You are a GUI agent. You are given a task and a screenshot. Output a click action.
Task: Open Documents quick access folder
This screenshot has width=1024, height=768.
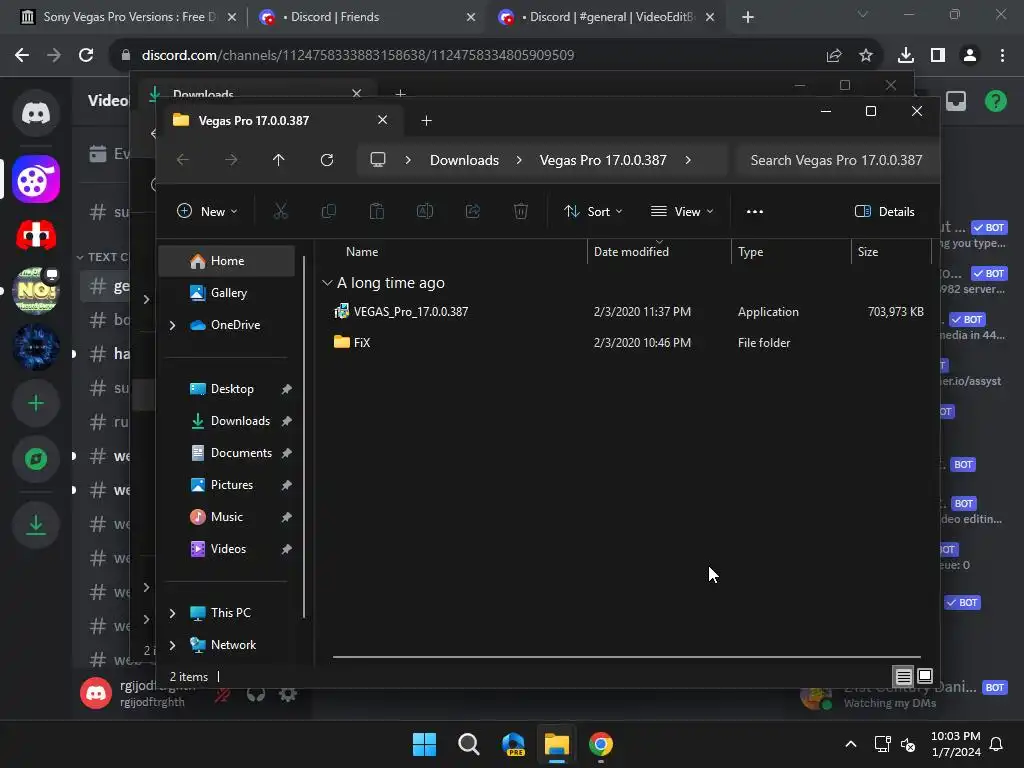click(227, 453)
